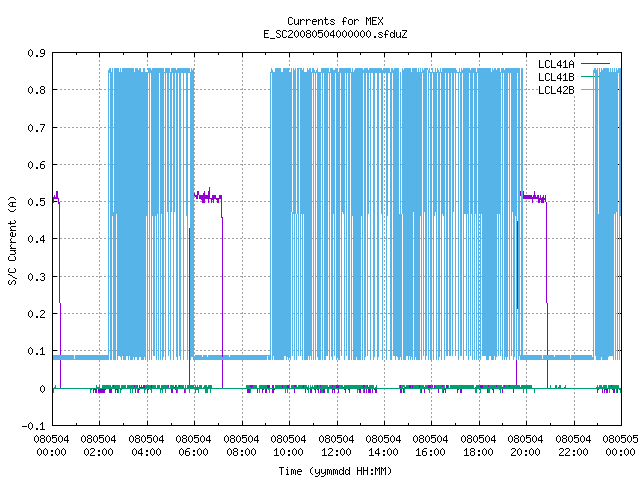The width and height of the screenshot is (640, 480).
Task: Click the 0.7 y-axis tick label
Action: pos(36,128)
